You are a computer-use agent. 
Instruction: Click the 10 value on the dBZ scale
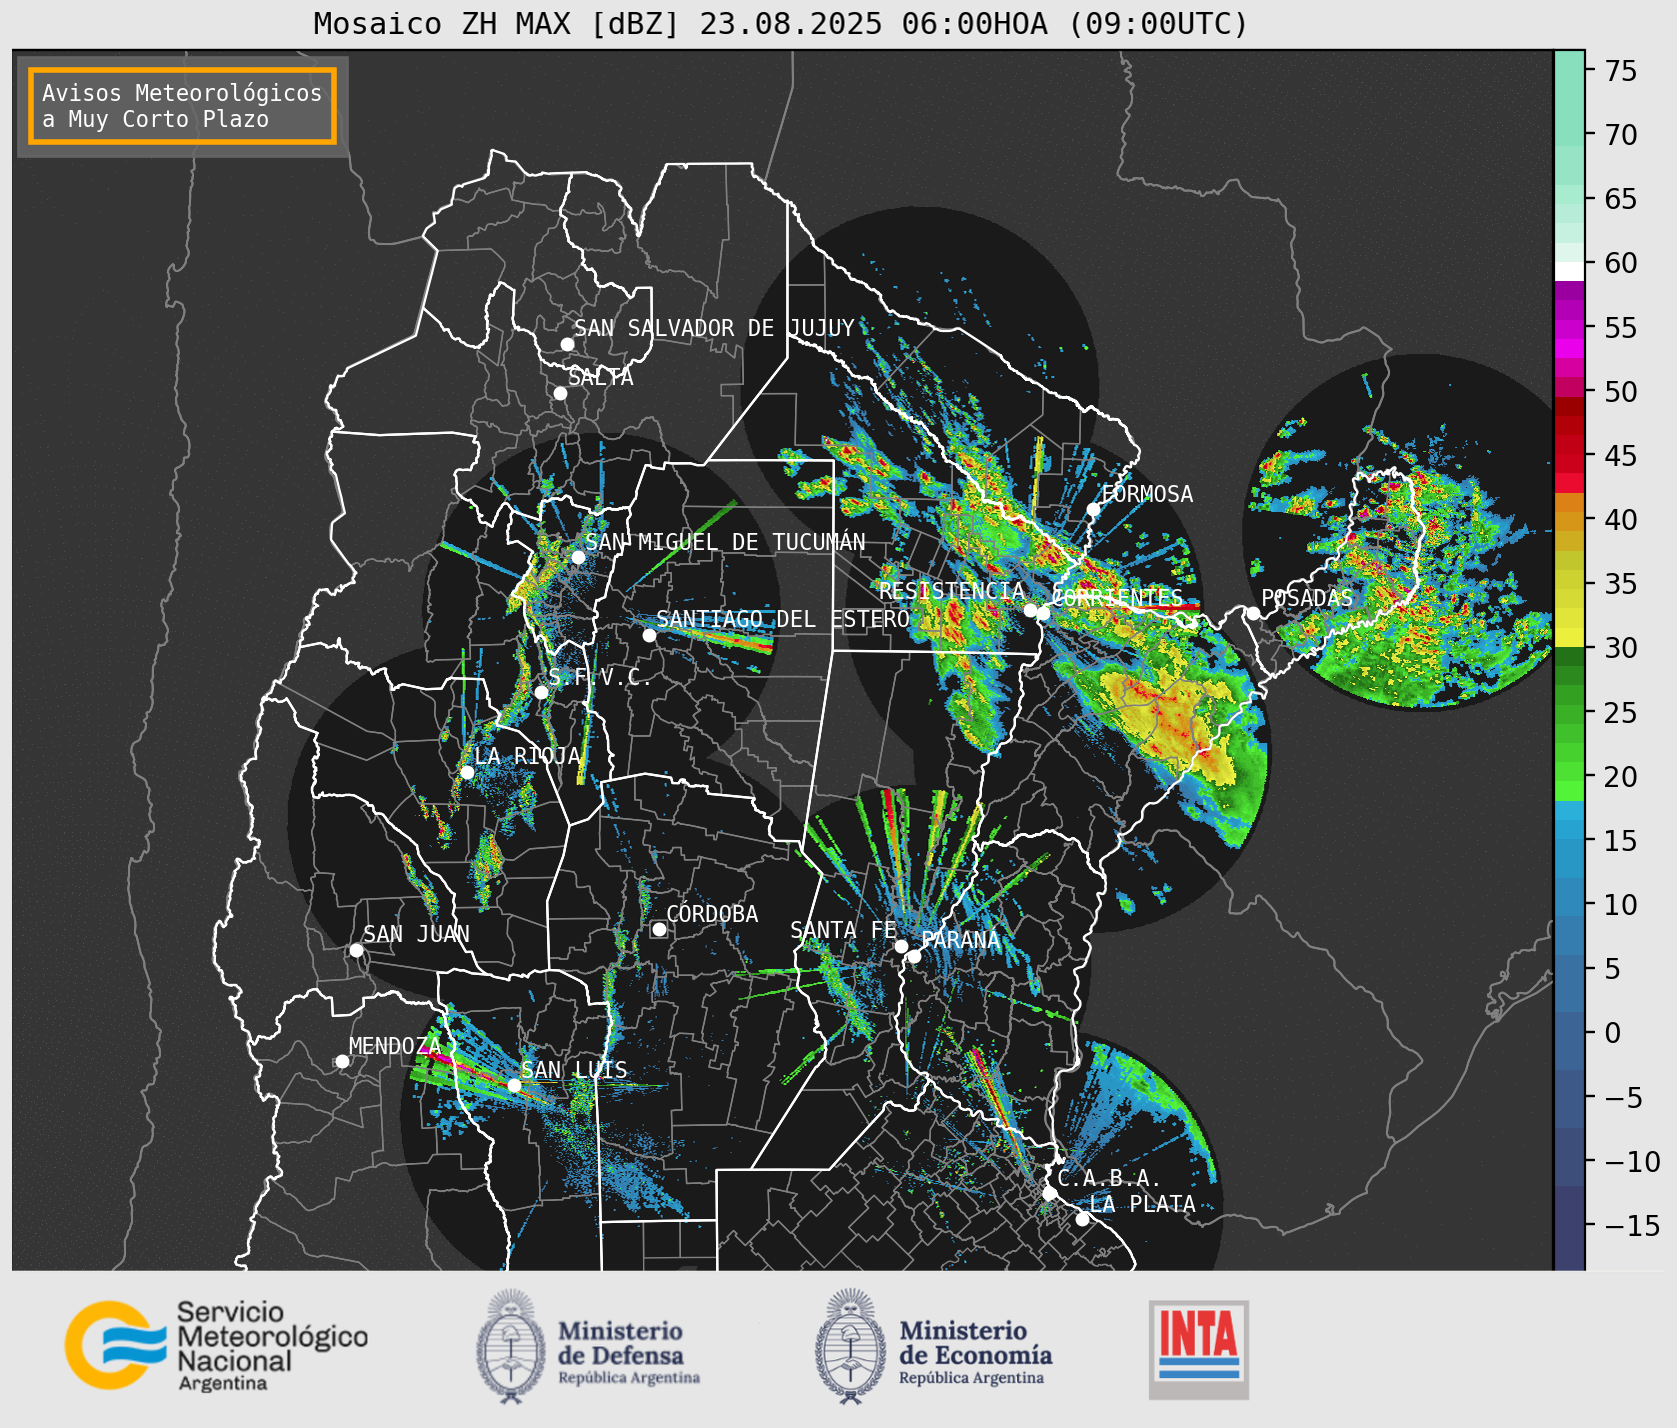pyautogui.click(x=1620, y=905)
